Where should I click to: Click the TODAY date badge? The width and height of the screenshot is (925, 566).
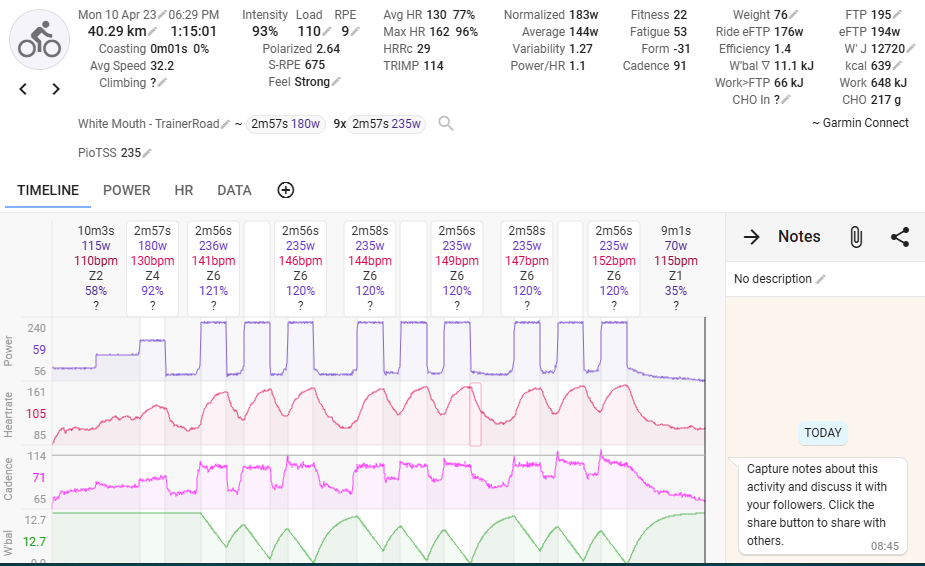pos(822,433)
